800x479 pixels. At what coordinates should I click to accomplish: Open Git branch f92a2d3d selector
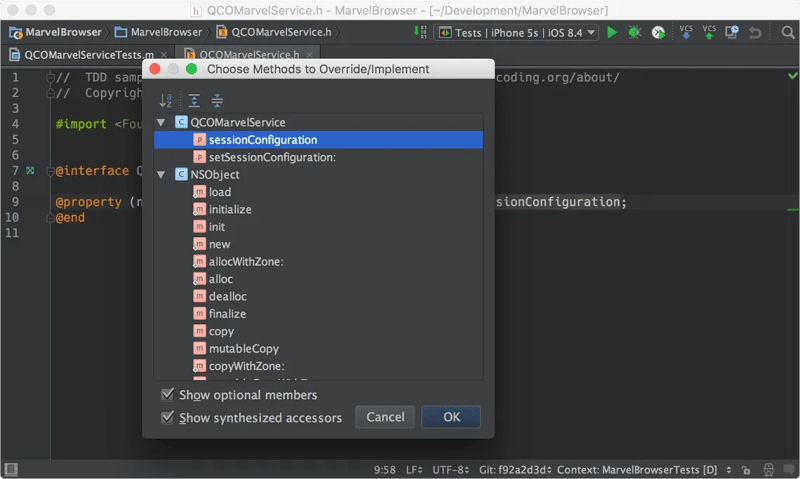515,470
